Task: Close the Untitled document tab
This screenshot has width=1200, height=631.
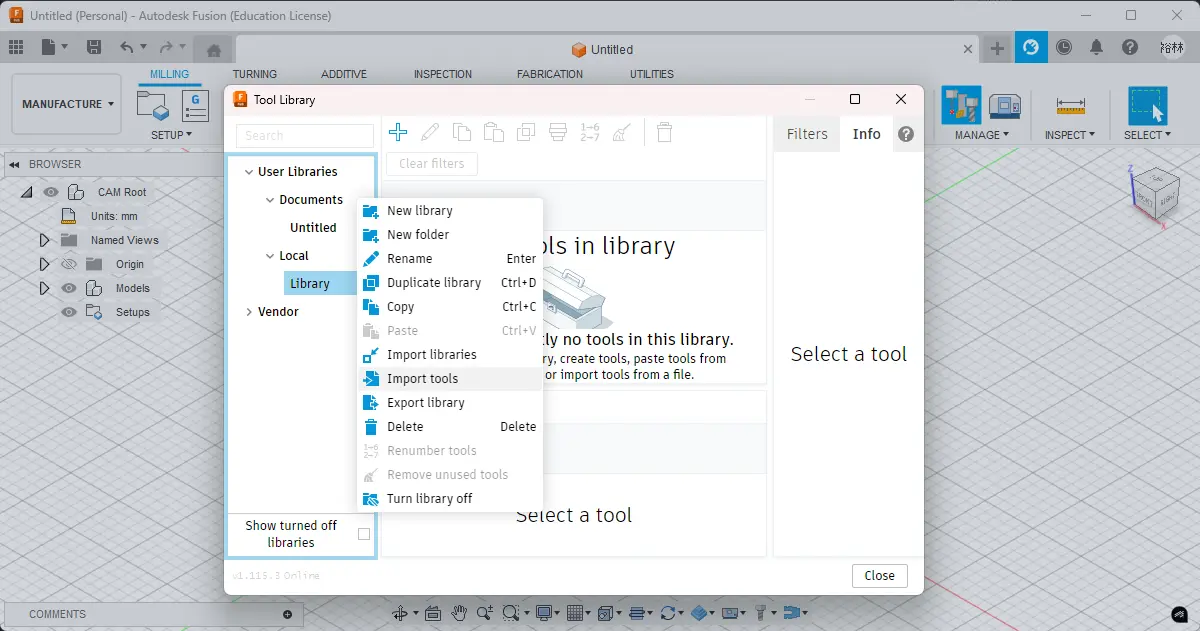Action: (967, 49)
